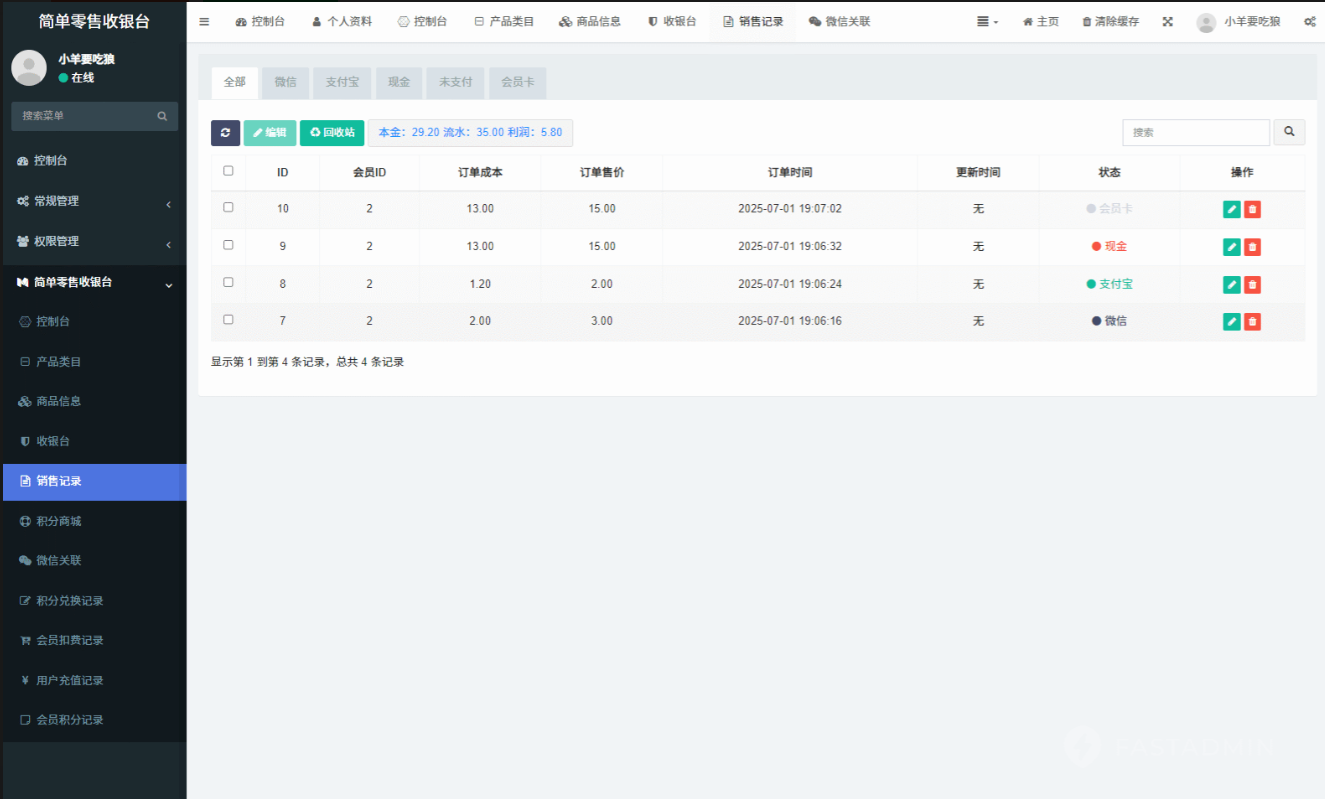Click the red delete icon for order 7

coord(1252,321)
